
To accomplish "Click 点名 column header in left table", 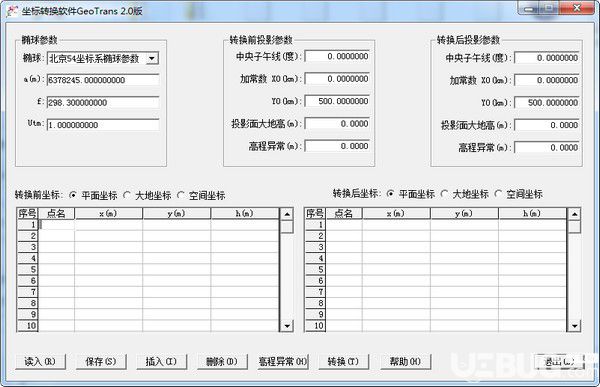I will click(x=56, y=213).
